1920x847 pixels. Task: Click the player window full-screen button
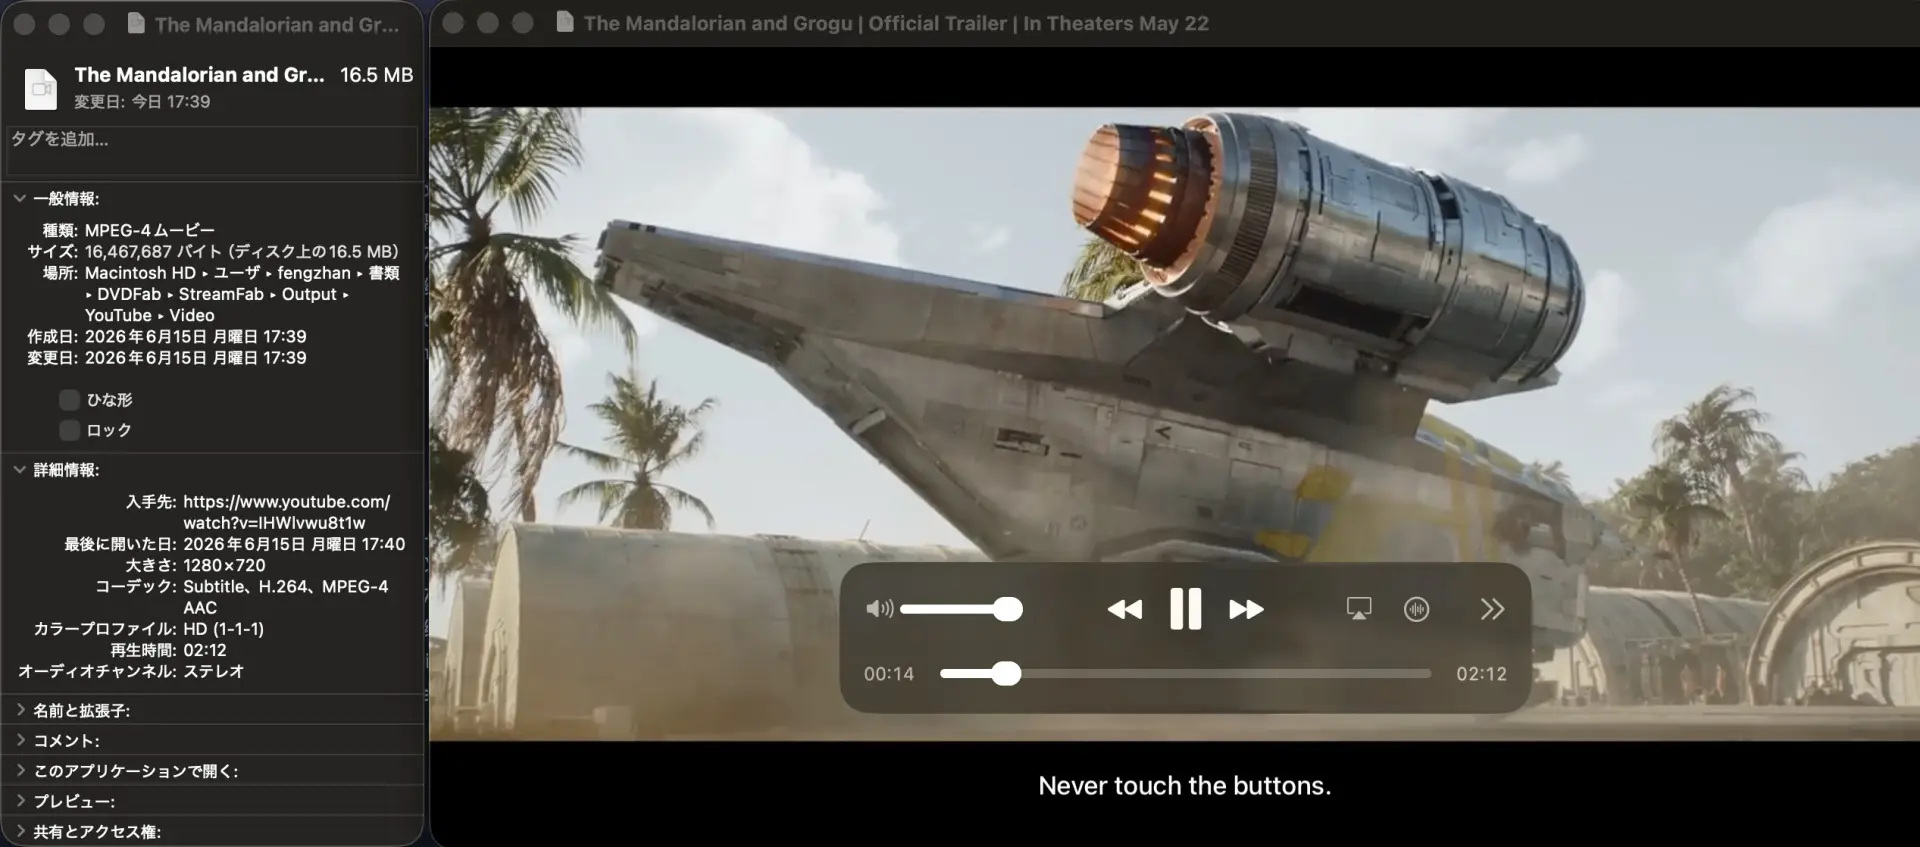pyautogui.click(x=522, y=23)
